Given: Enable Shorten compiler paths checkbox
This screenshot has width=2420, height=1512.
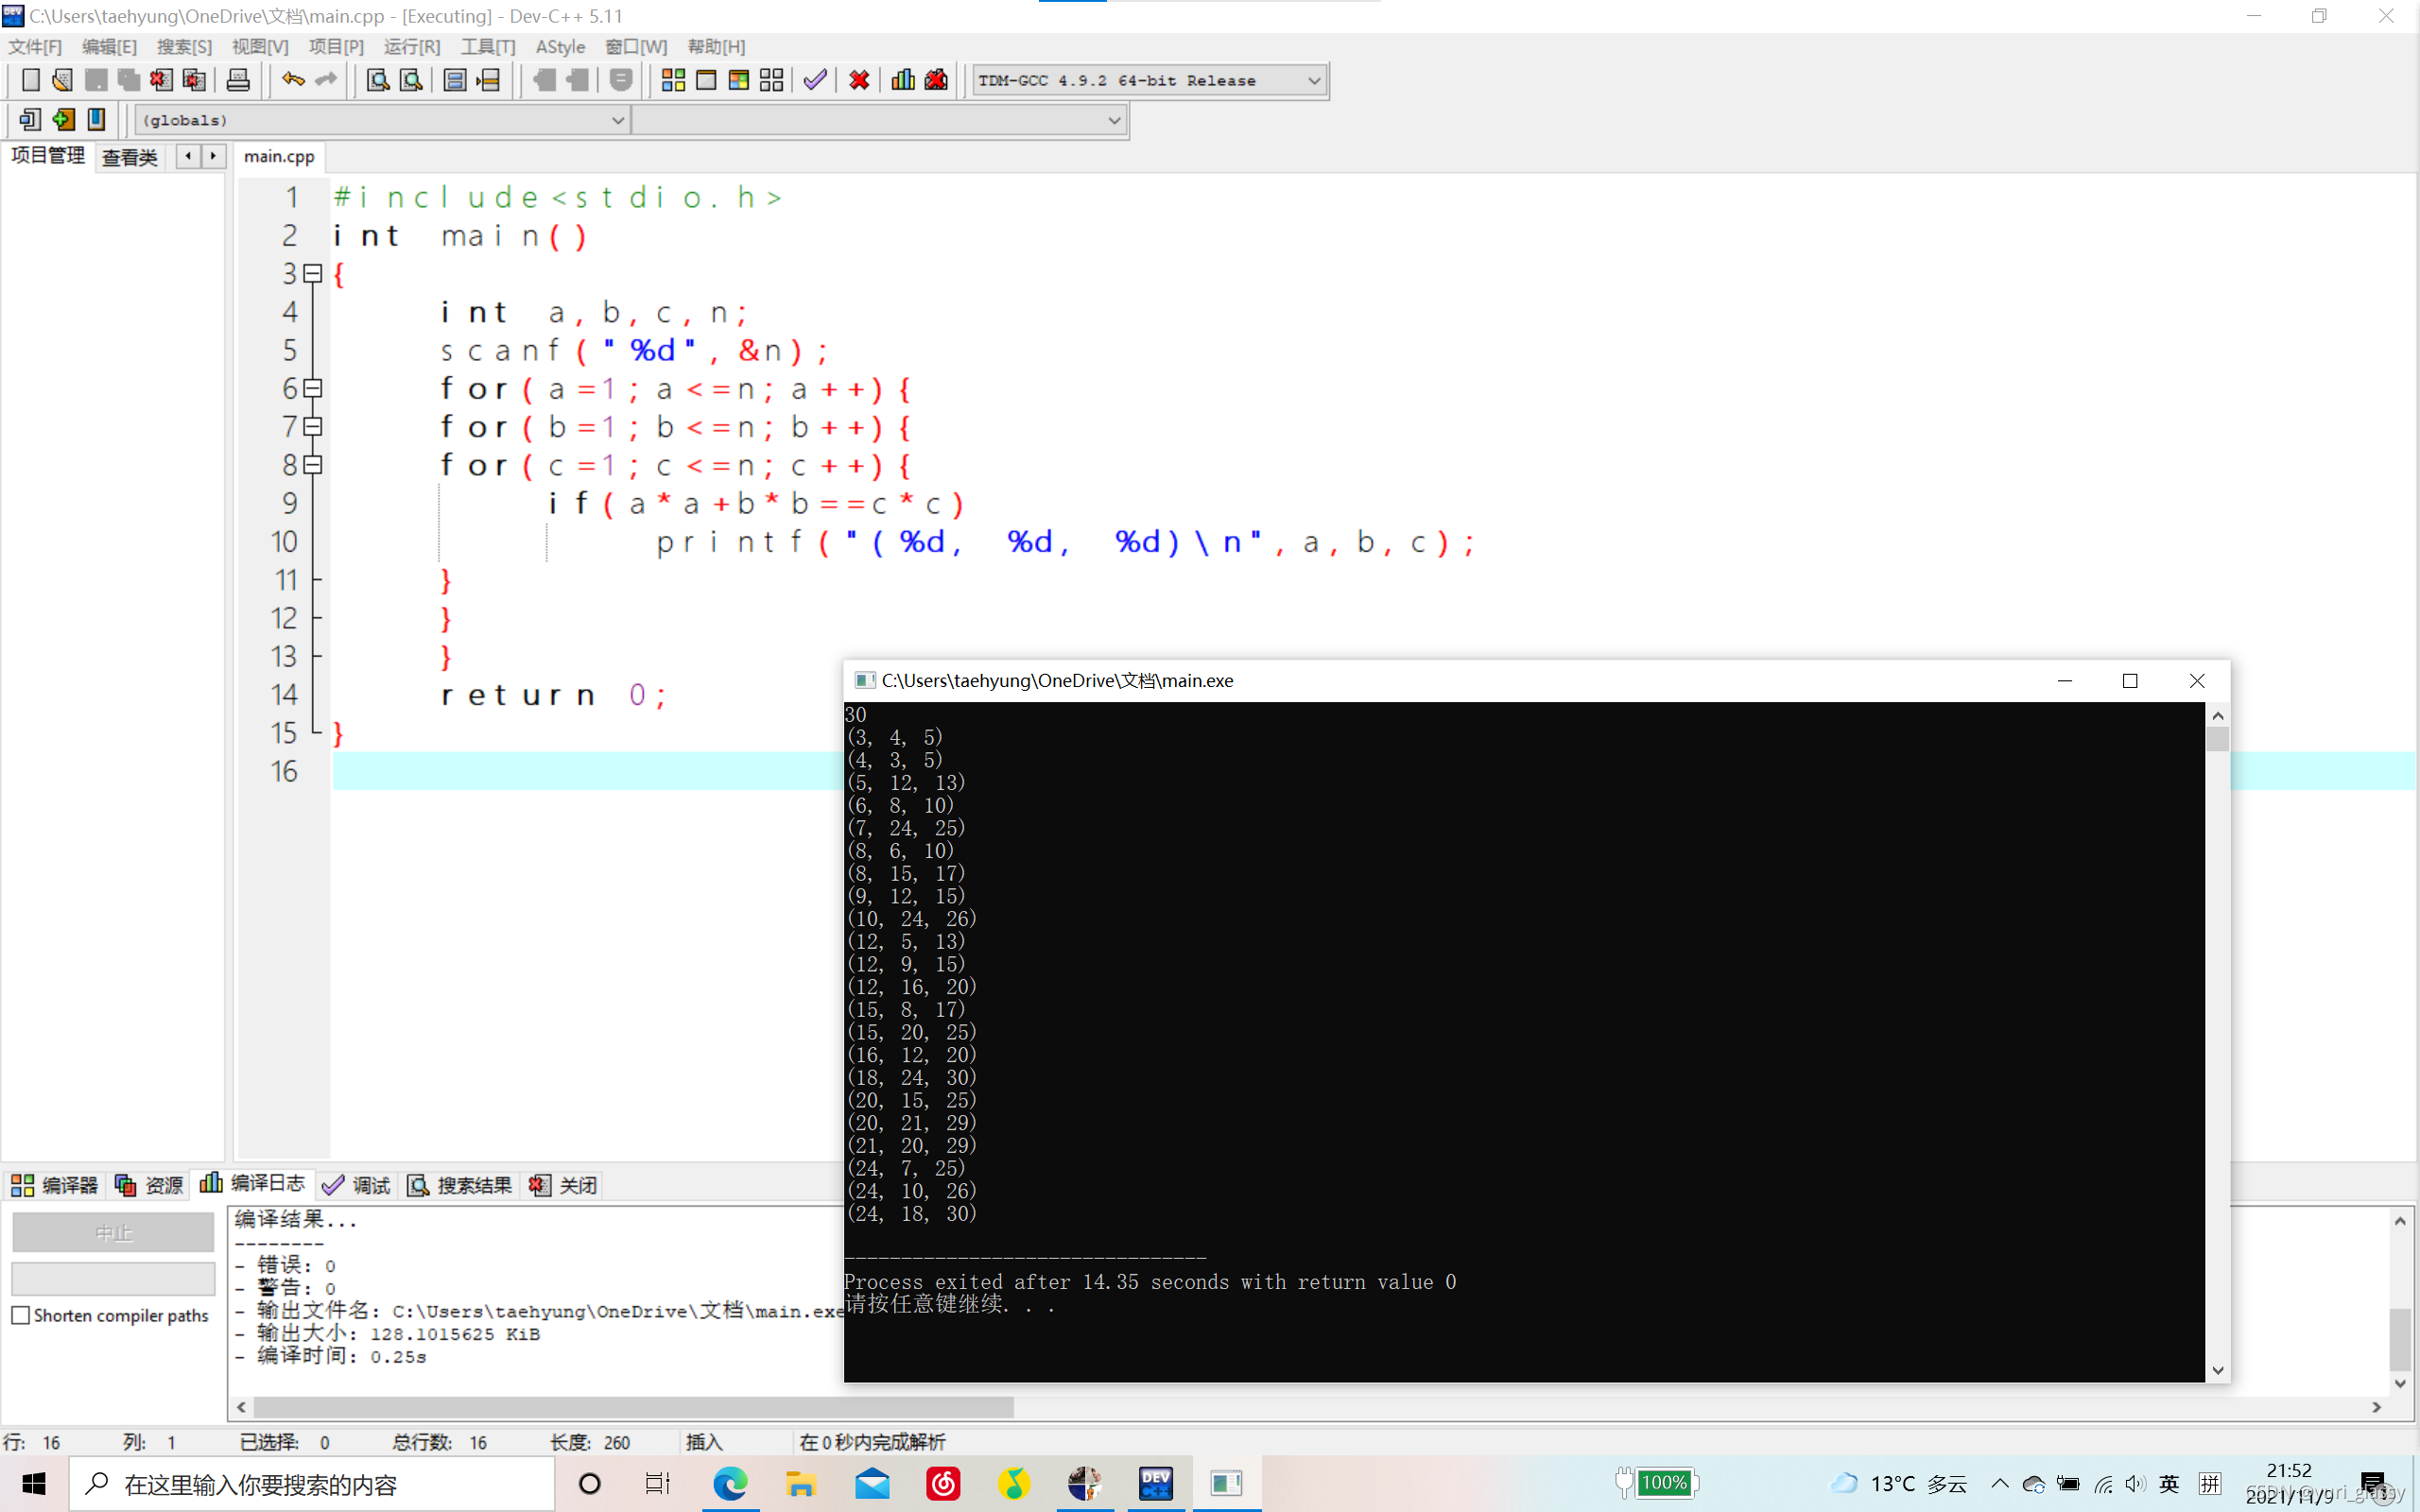Looking at the screenshot, I should pyautogui.click(x=21, y=1315).
